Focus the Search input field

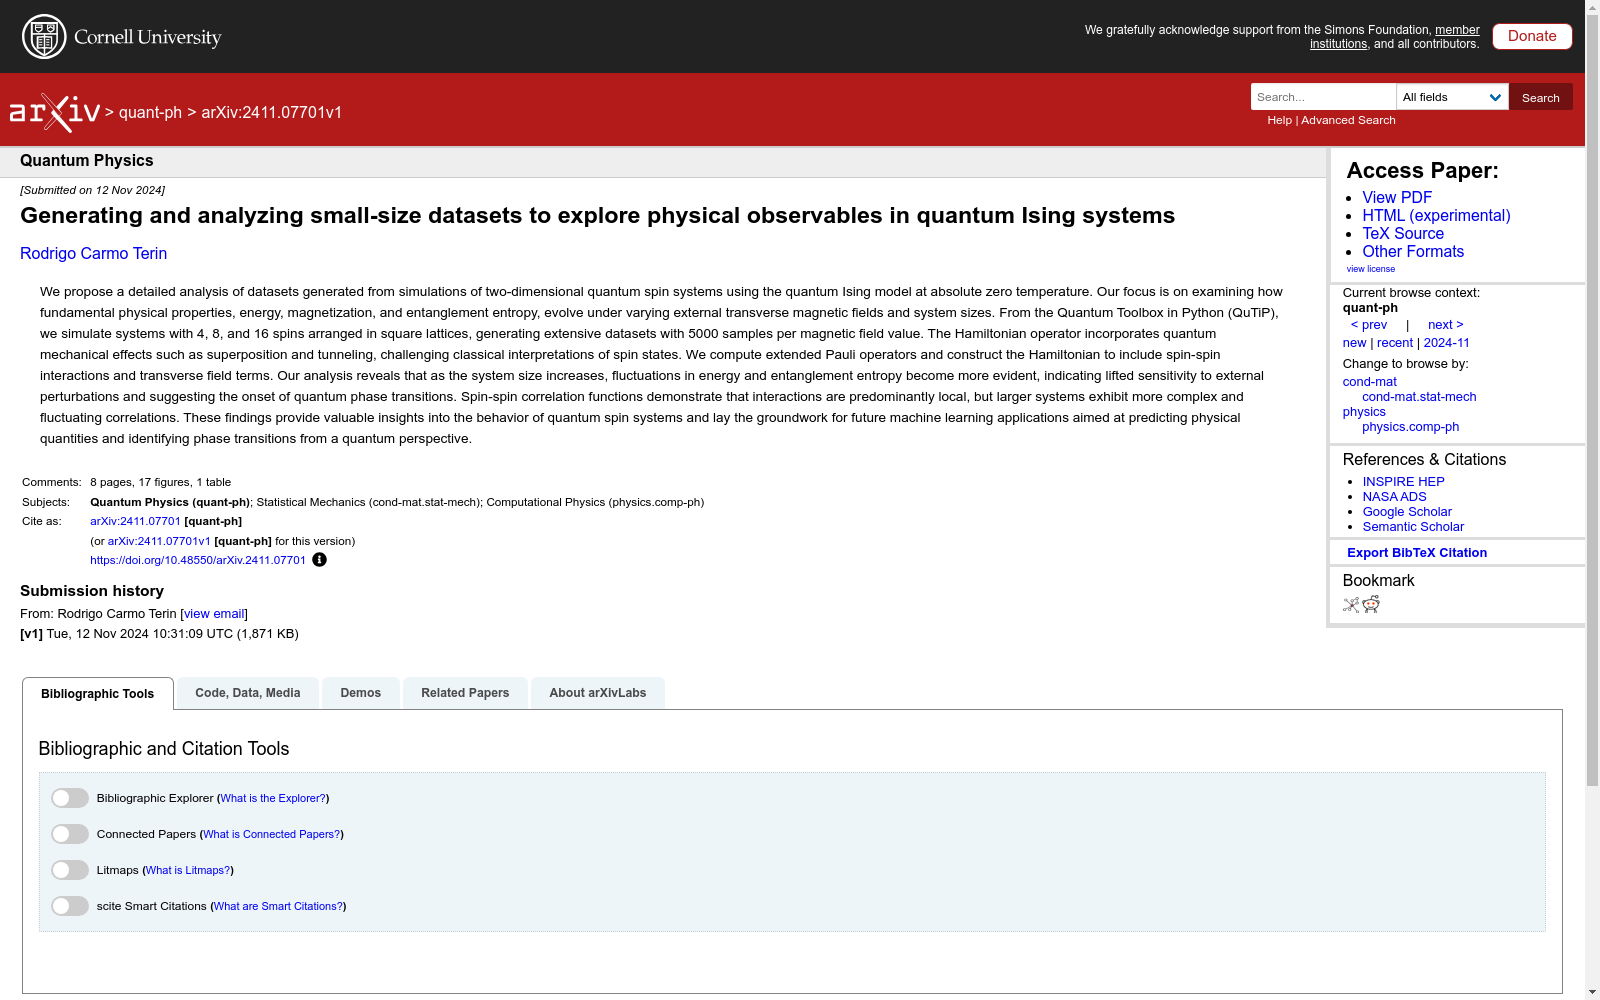click(1323, 97)
